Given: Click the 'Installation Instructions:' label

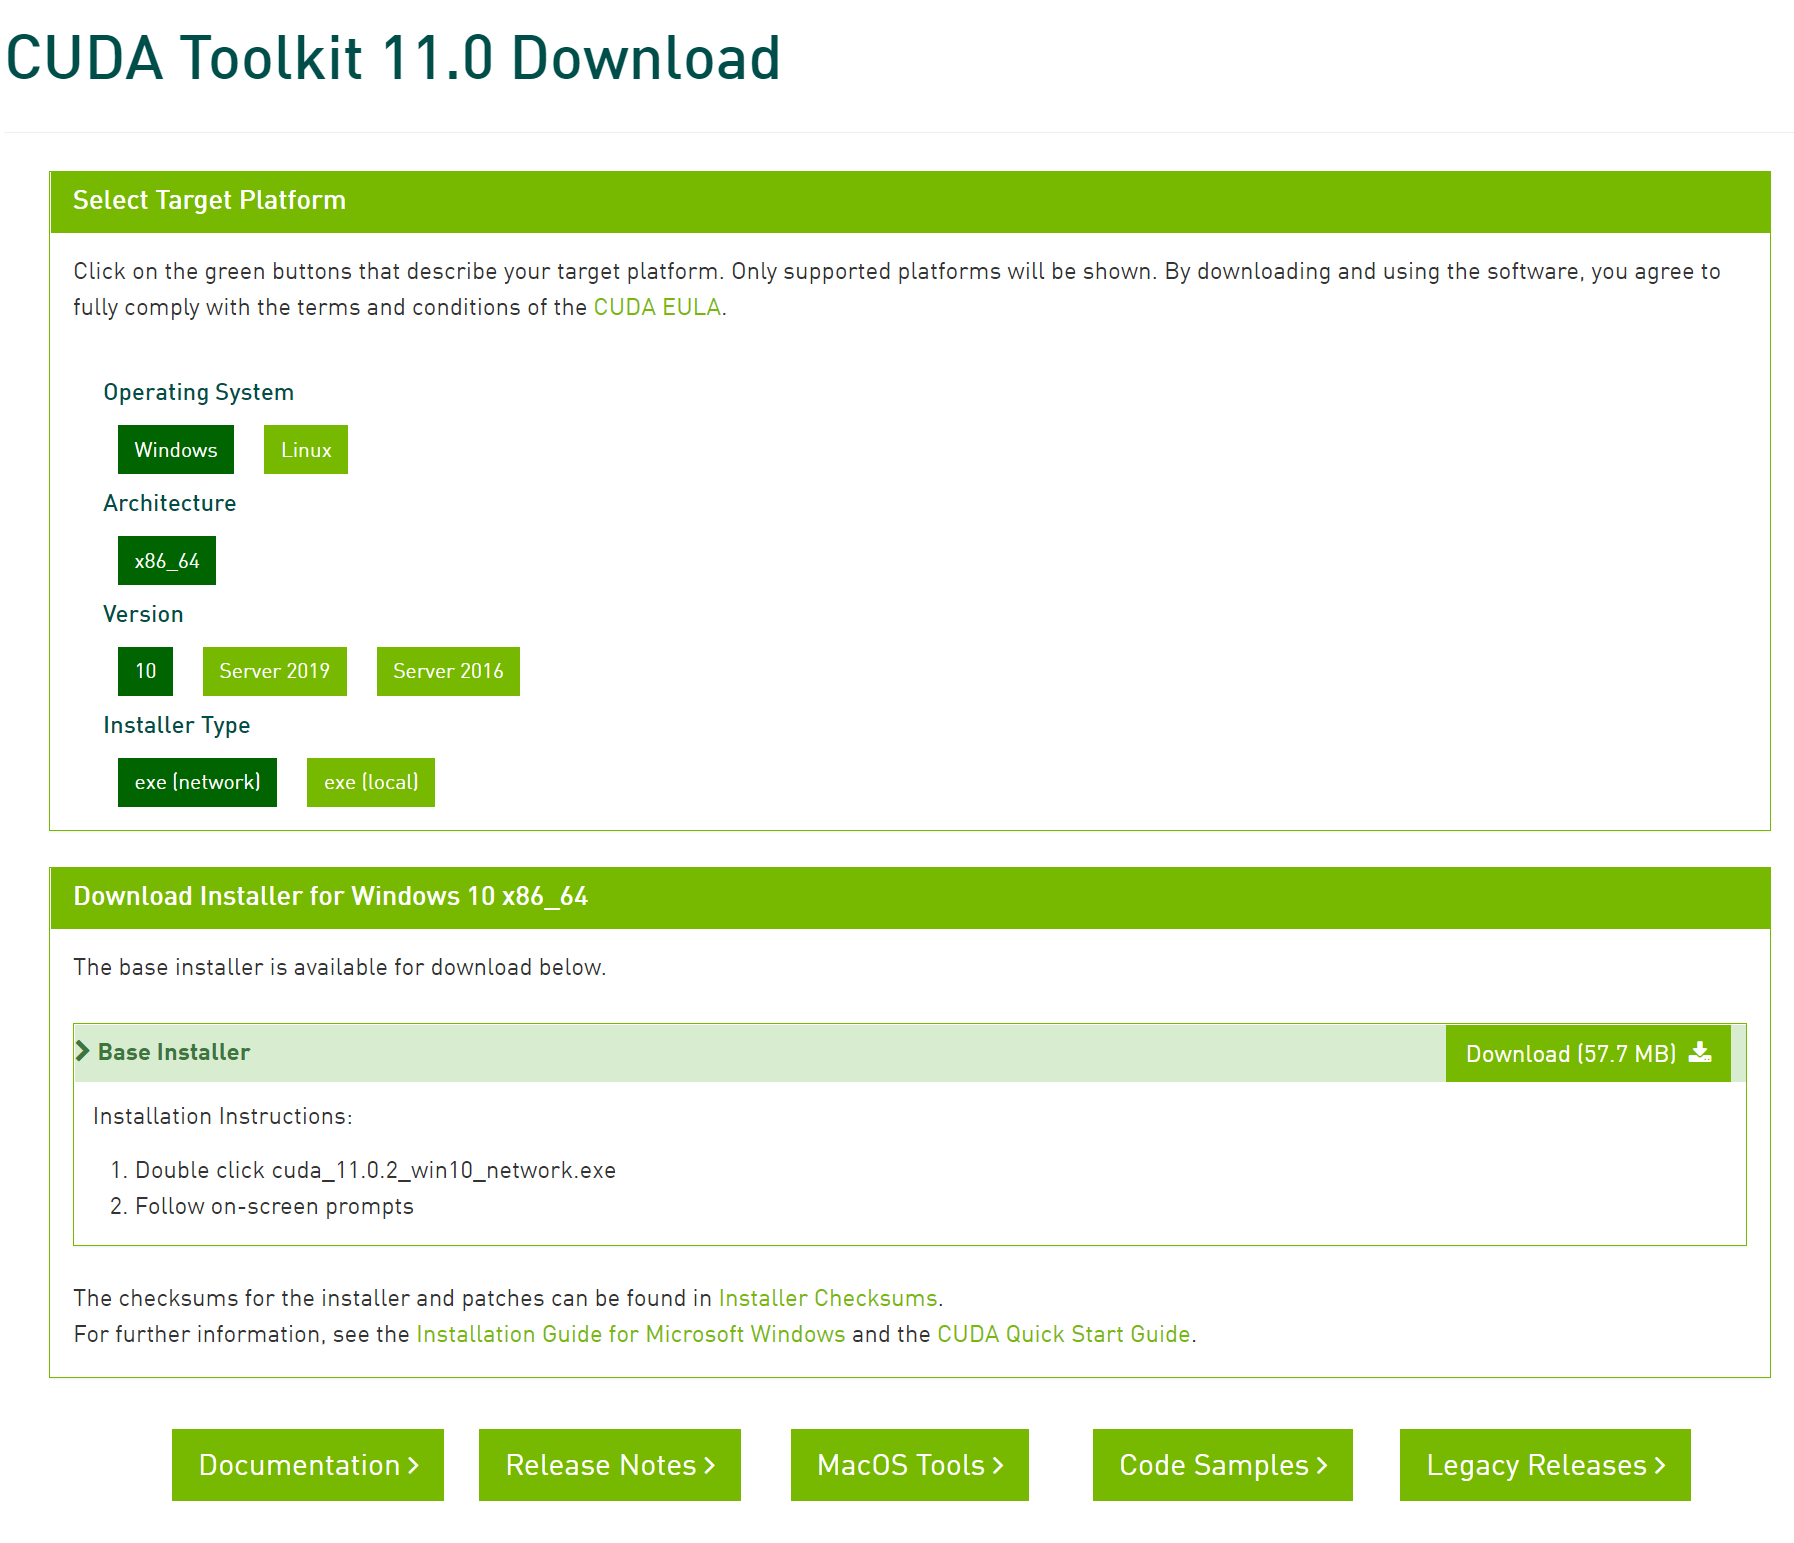Looking at the screenshot, I should (x=223, y=1116).
